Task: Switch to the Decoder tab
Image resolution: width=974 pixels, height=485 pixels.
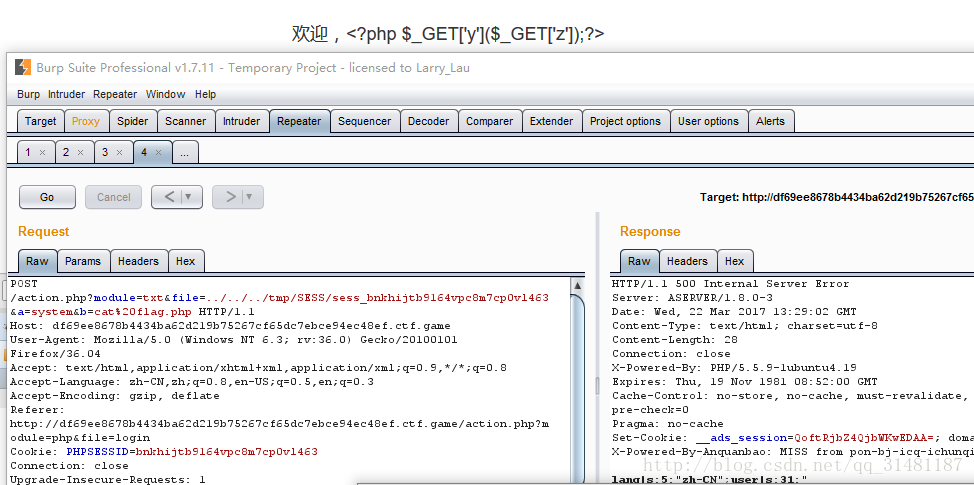Action: coord(429,121)
